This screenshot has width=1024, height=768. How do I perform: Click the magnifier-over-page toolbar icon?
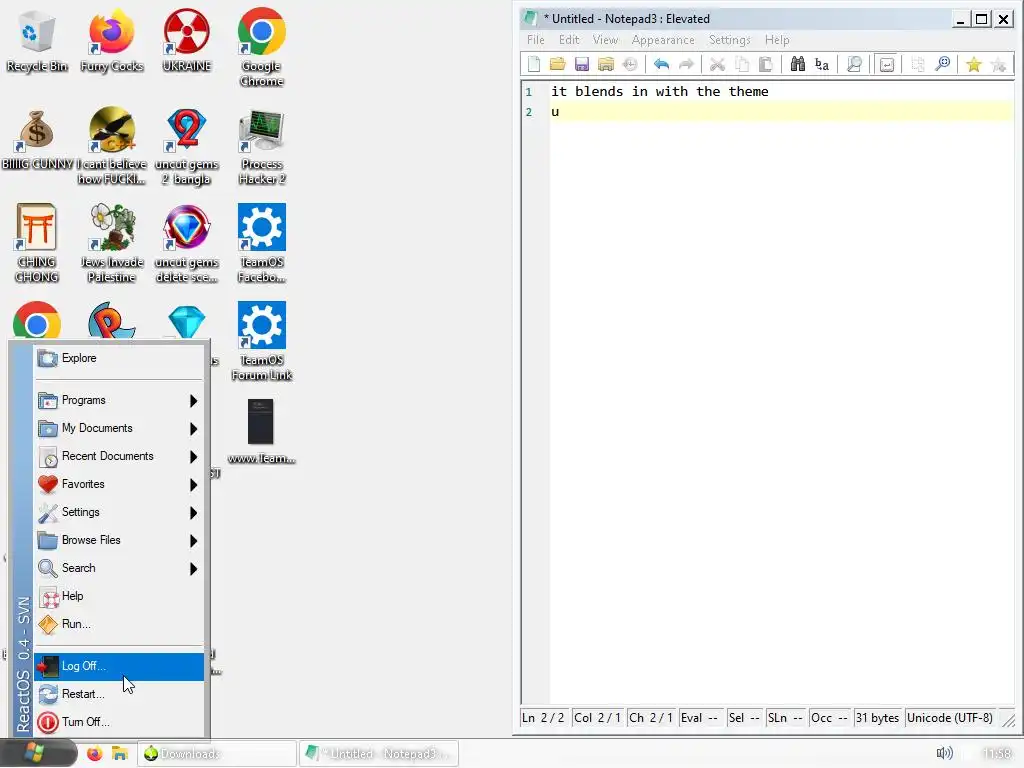tap(854, 64)
